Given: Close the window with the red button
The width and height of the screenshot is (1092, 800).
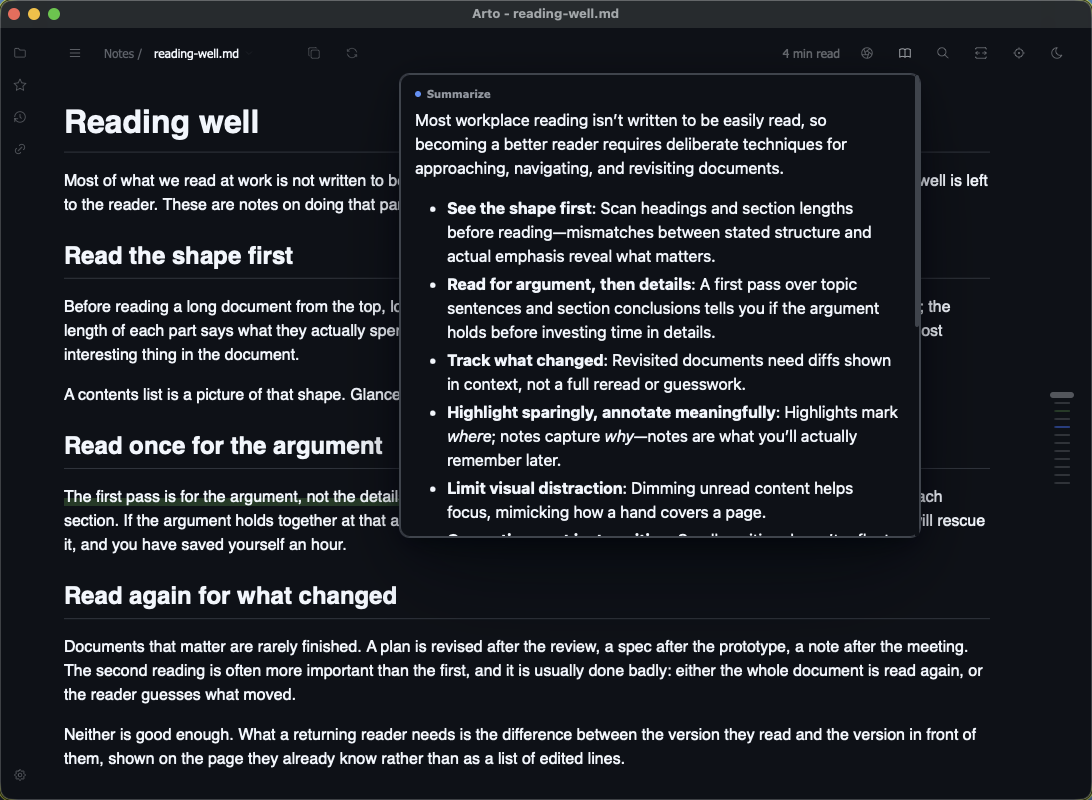Looking at the screenshot, I should [14, 14].
